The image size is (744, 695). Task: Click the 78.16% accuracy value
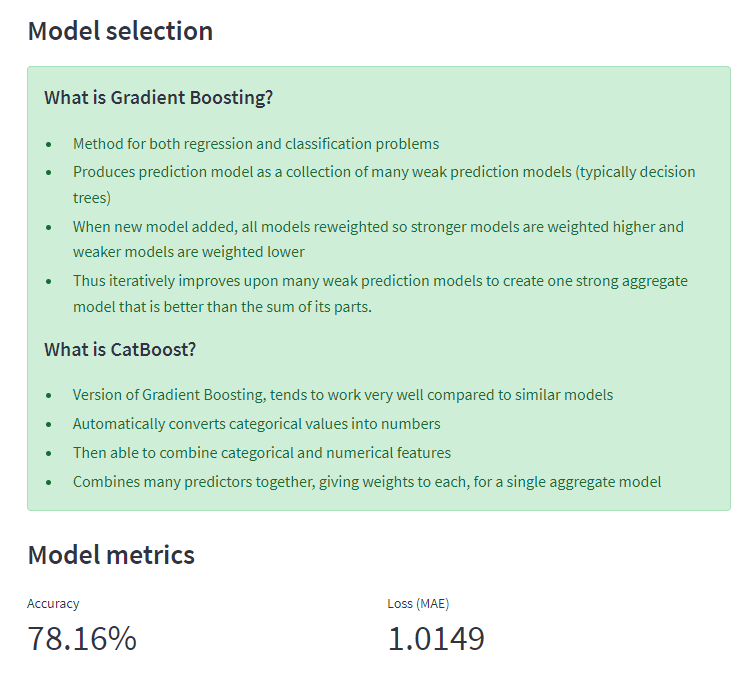[82, 639]
